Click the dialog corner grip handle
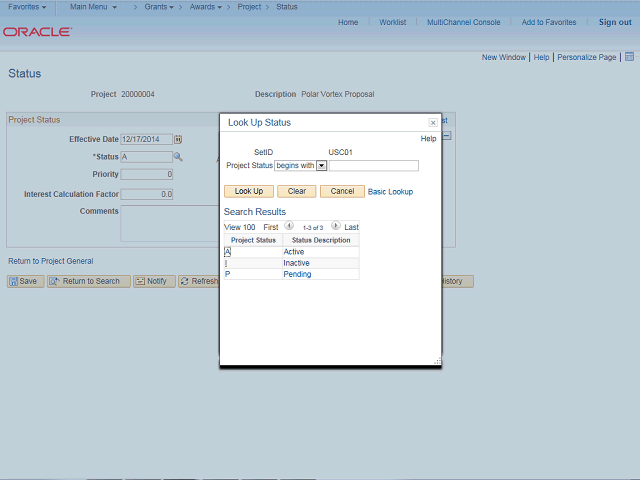Viewport: 640px width, 480px height. 437,361
